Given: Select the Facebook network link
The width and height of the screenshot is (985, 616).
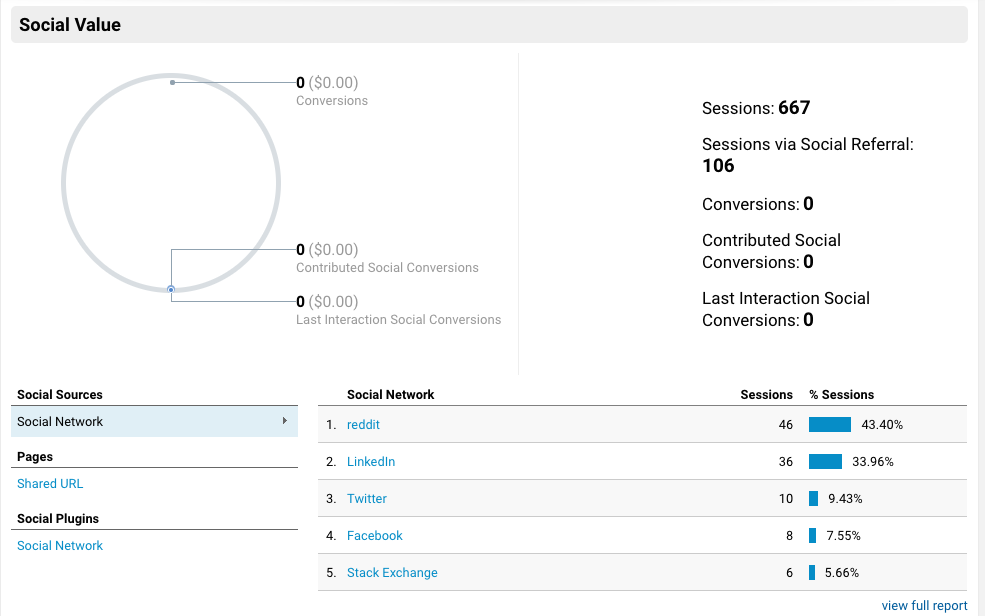Looking at the screenshot, I should tap(375, 535).
